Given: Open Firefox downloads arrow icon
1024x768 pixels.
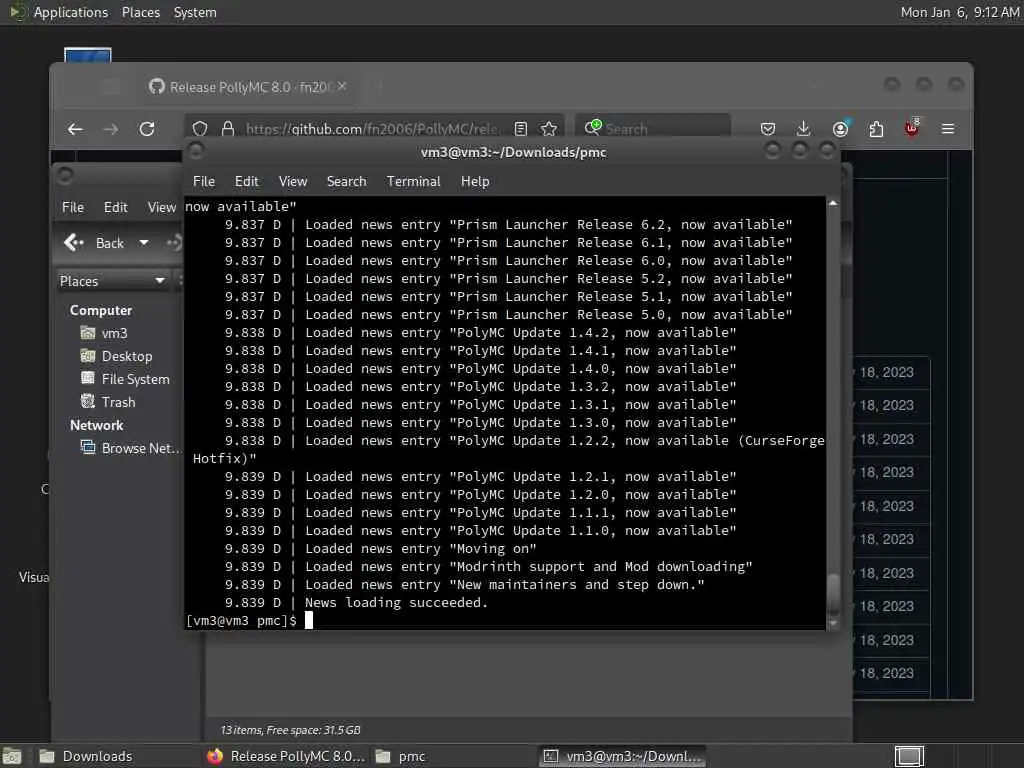Looking at the screenshot, I should (x=804, y=129).
